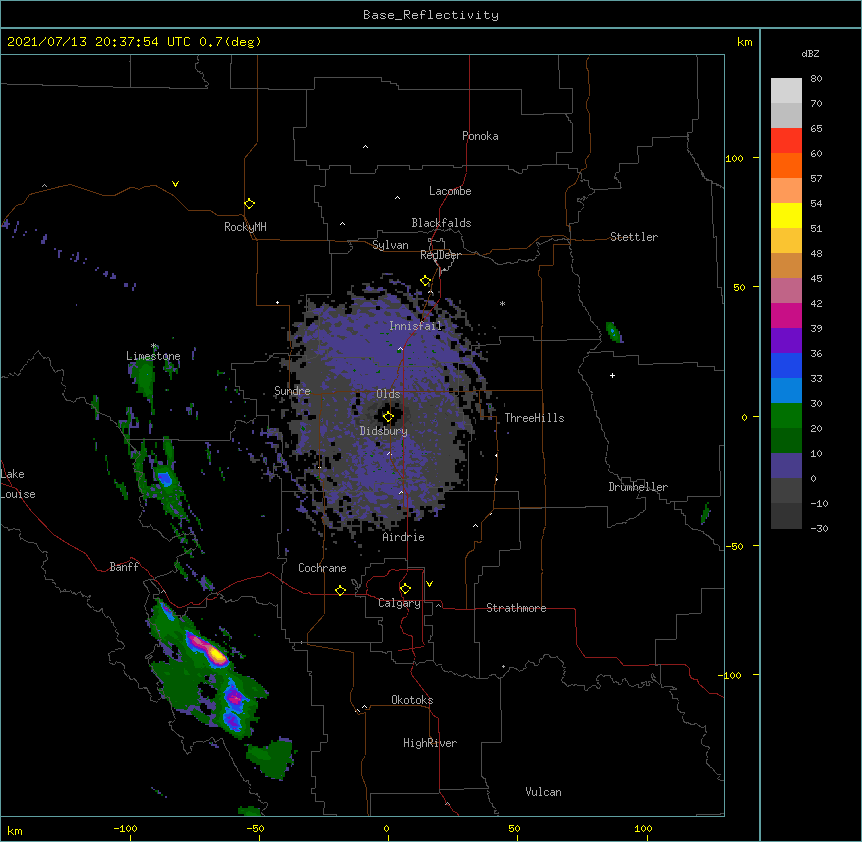Viewport: 862px width, 842px height.
Task: Click the ThreeHills town label
Action: 534,418
